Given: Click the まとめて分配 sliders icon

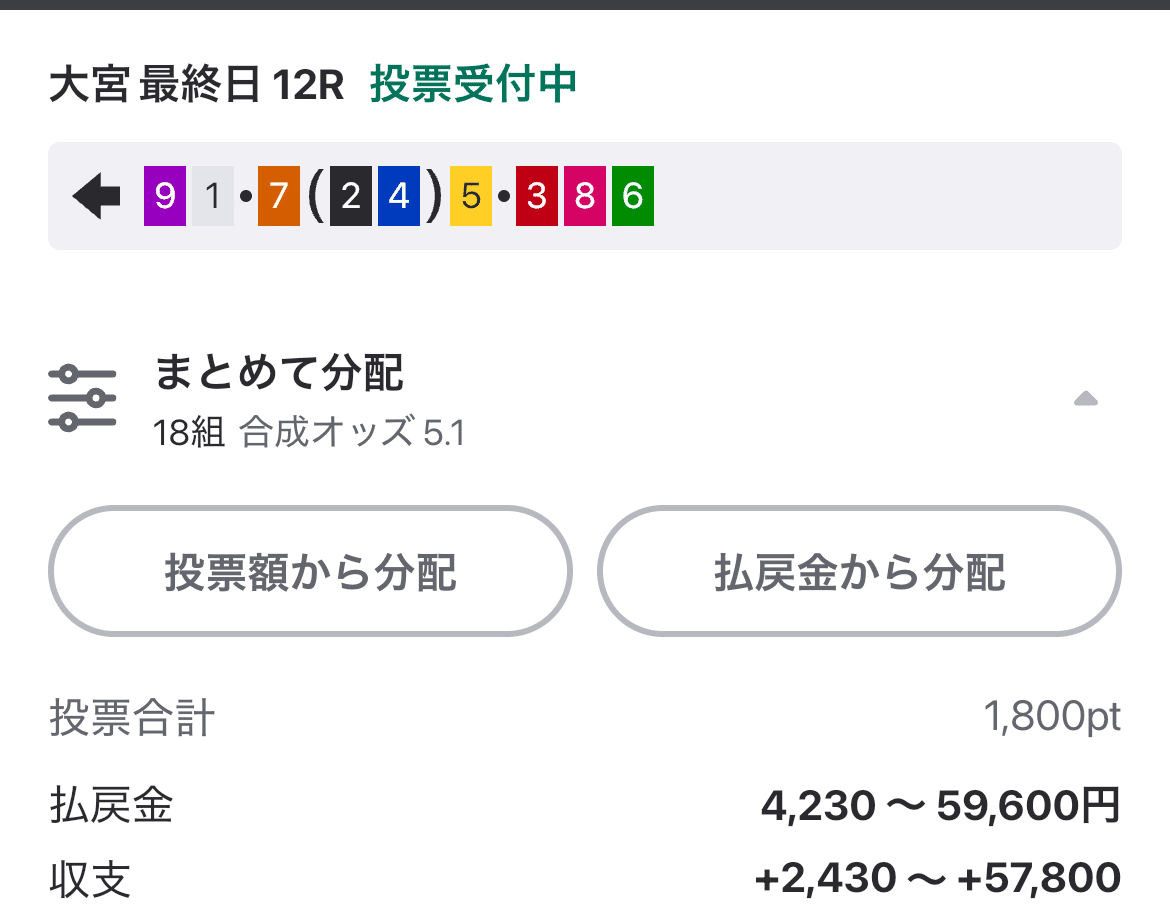Looking at the screenshot, I should [84, 394].
